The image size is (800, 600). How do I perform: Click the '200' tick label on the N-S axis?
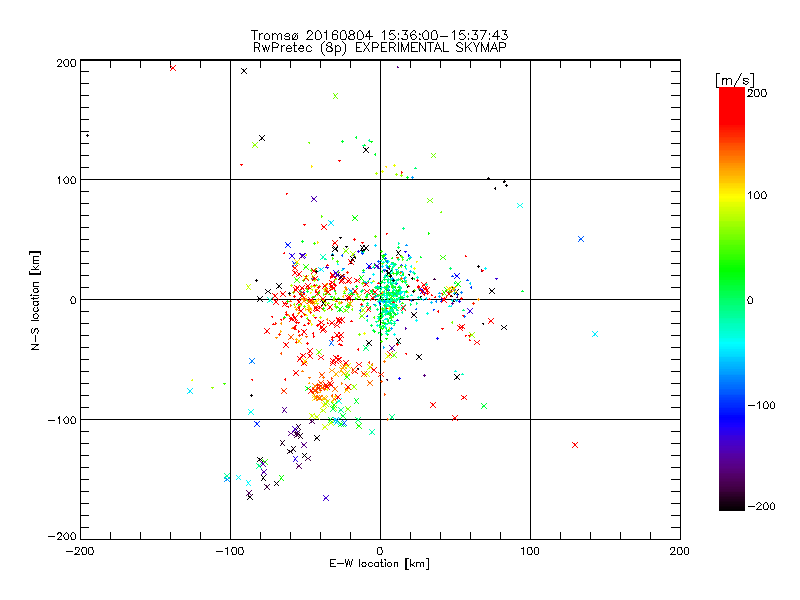pos(67,63)
